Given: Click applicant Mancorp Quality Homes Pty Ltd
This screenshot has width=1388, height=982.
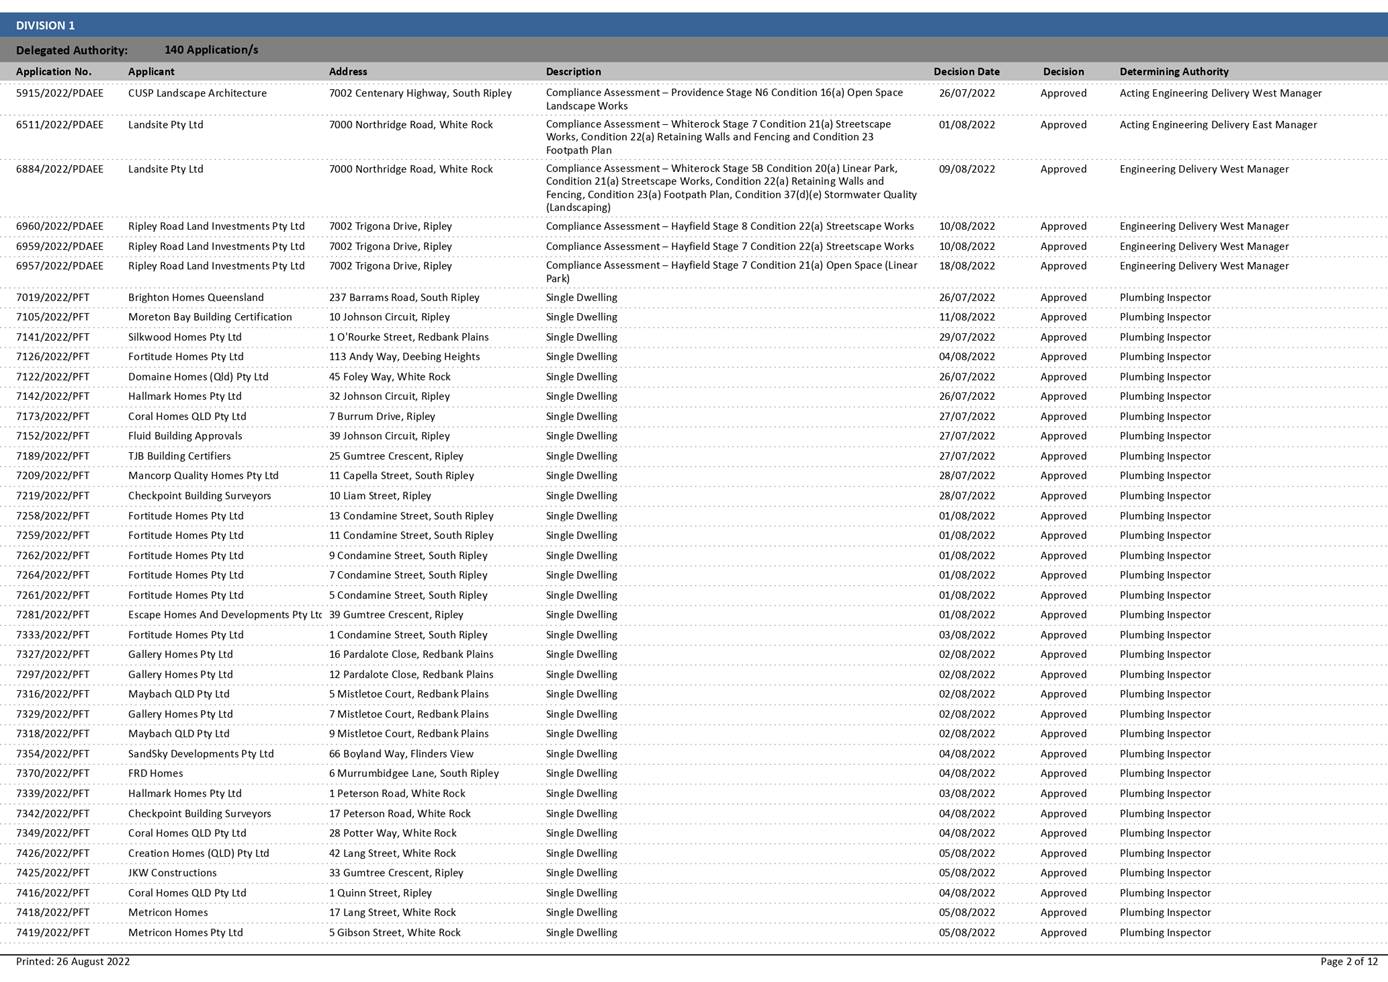Looking at the screenshot, I should point(203,476).
